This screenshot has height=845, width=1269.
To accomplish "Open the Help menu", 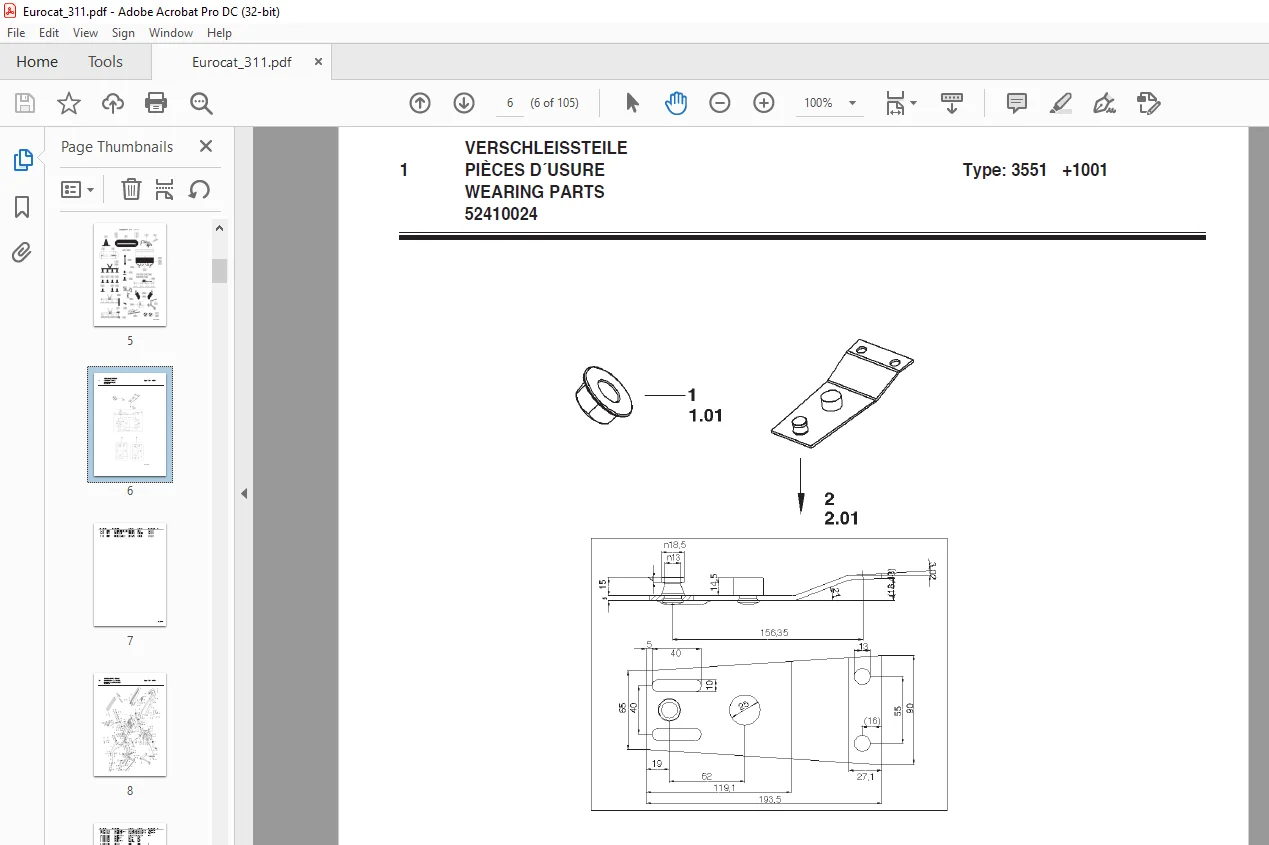I will tap(219, 33).
